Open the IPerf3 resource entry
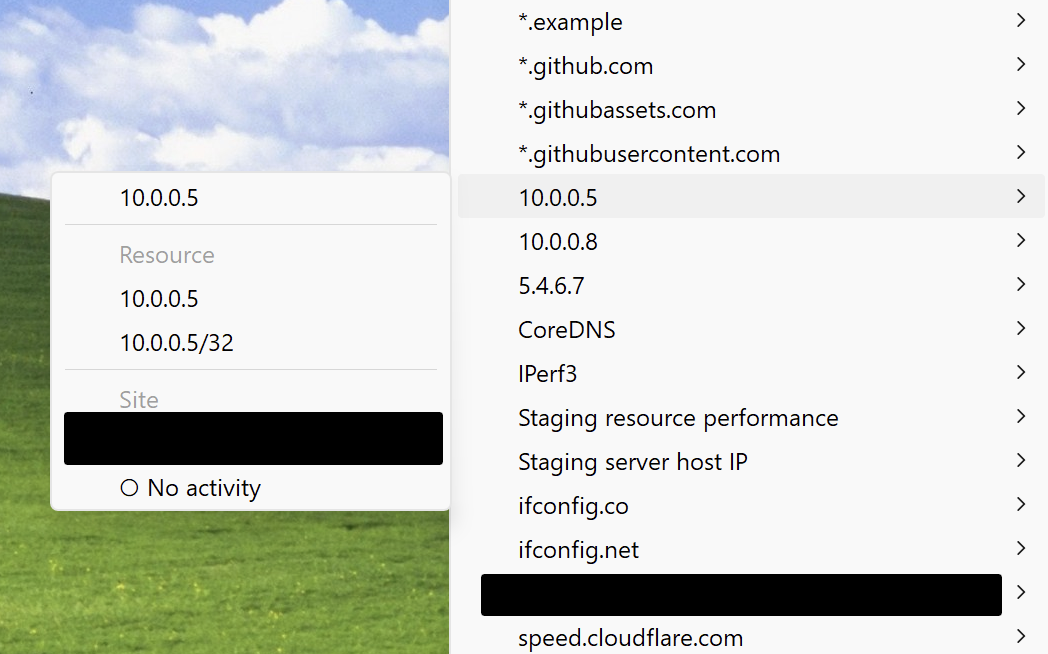Viewport: 1048px width, 654px height. click(548, 374)
